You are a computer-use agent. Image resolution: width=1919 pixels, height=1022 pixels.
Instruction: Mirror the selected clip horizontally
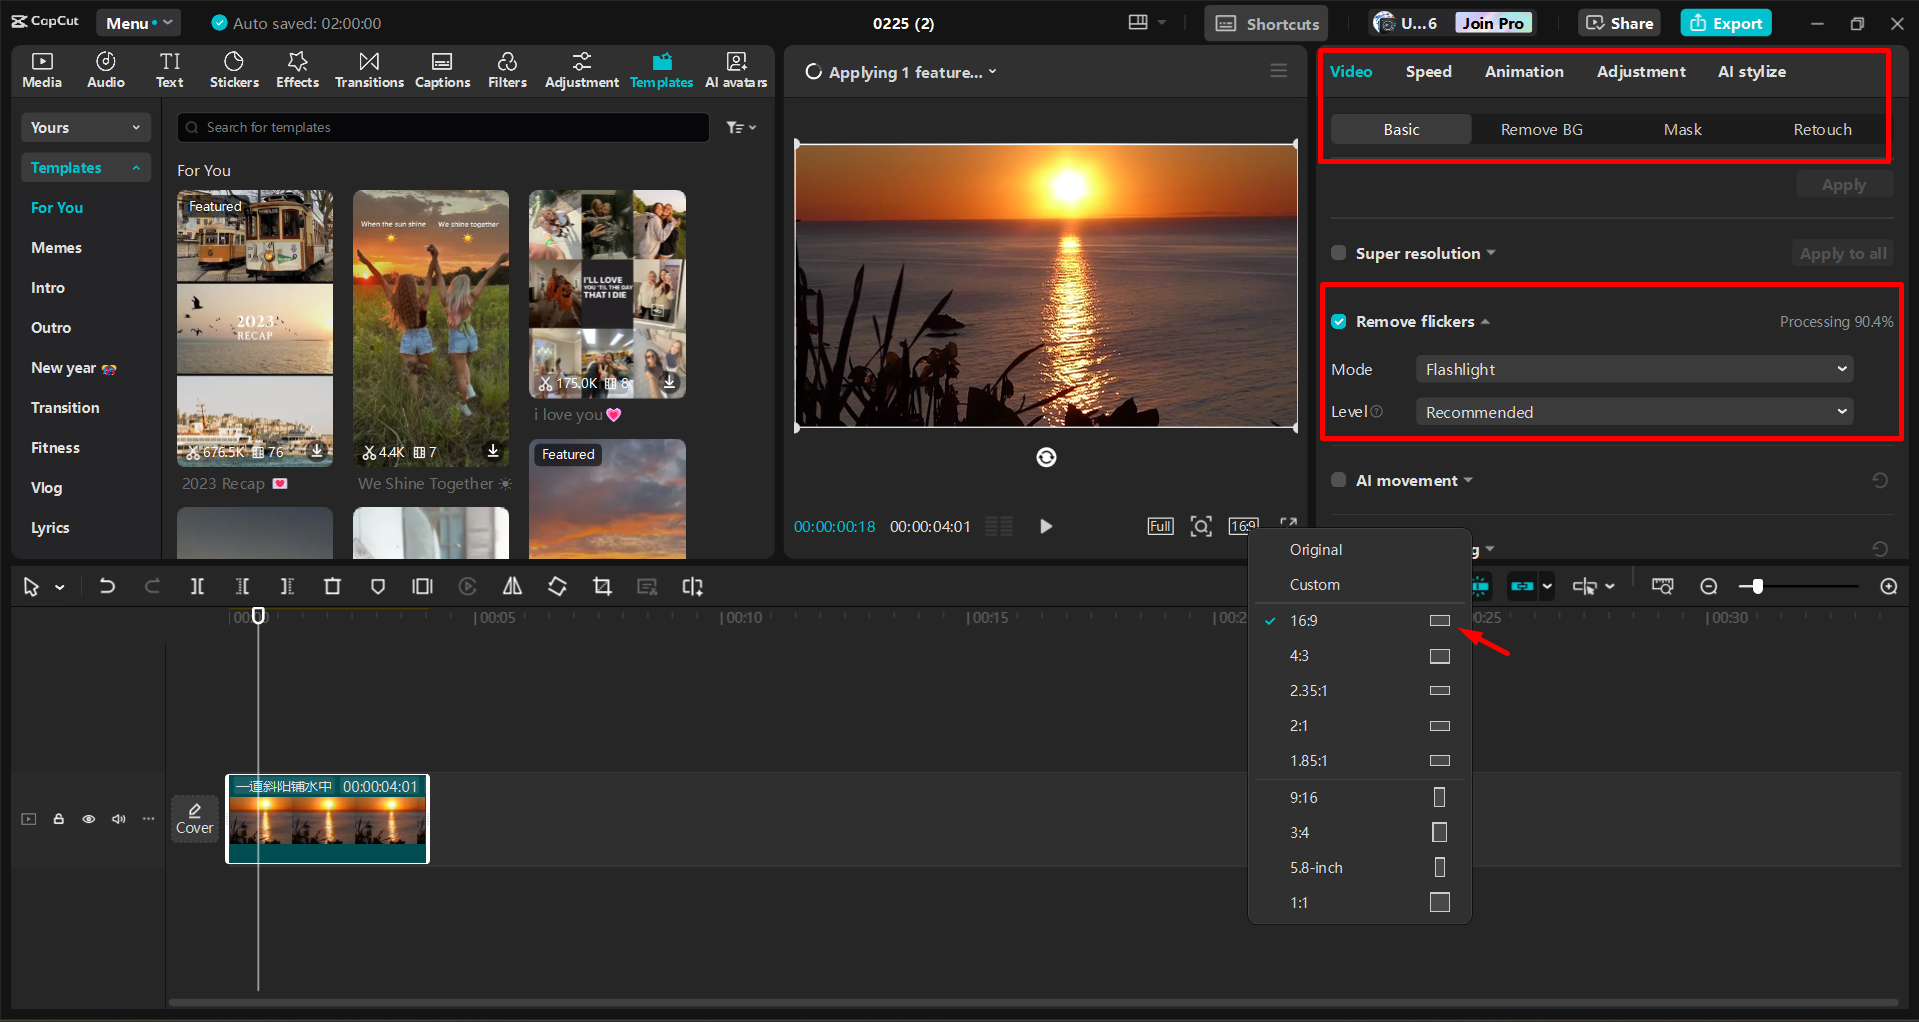[512, 586]
